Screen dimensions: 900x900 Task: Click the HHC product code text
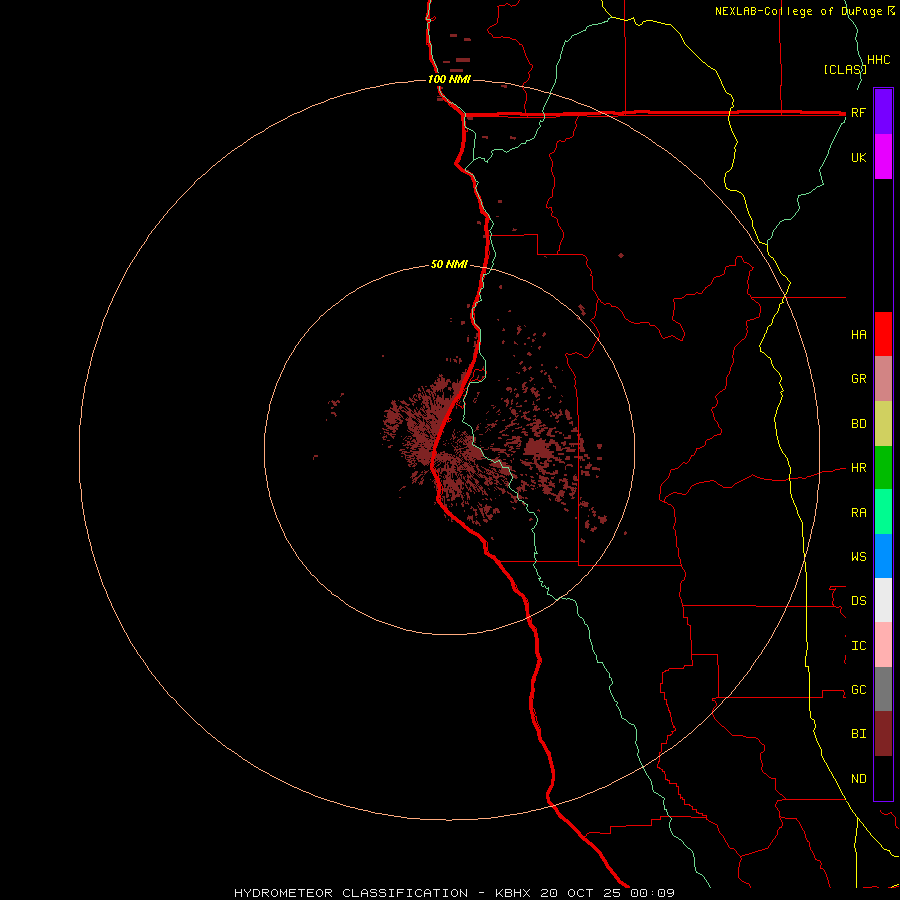[878, 60]
